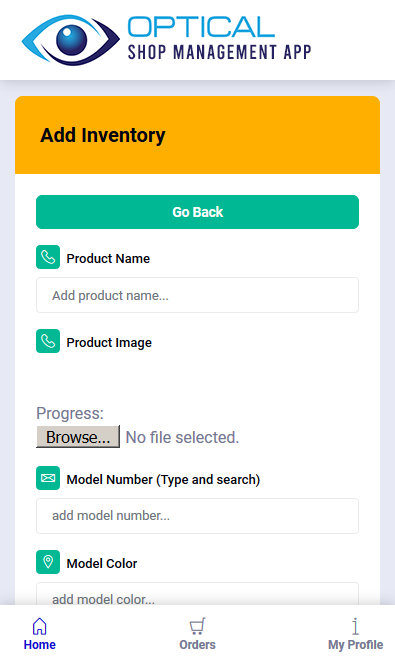
Task: Click the Optical Shop Management App title
Action: tap(219, 38)
